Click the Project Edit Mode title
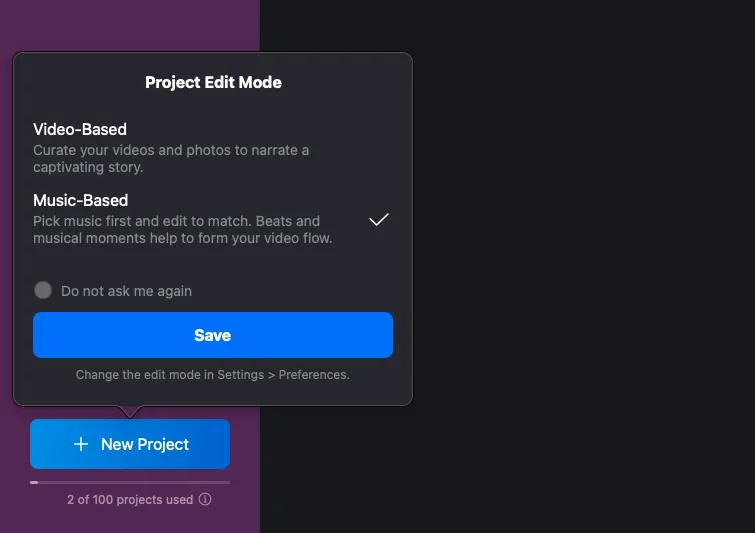This screenshot has height=533, width=755. (213, 82)
